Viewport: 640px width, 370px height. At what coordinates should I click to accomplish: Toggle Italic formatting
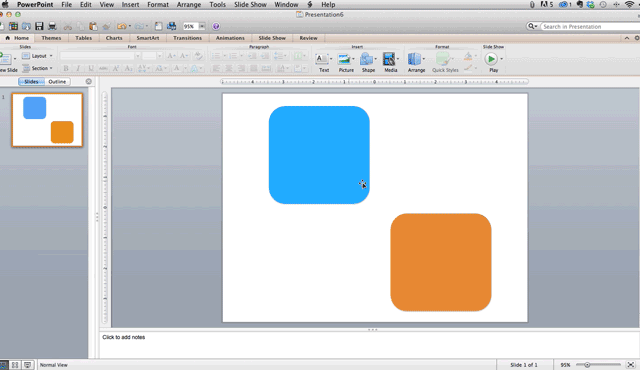tap(78, 68)
